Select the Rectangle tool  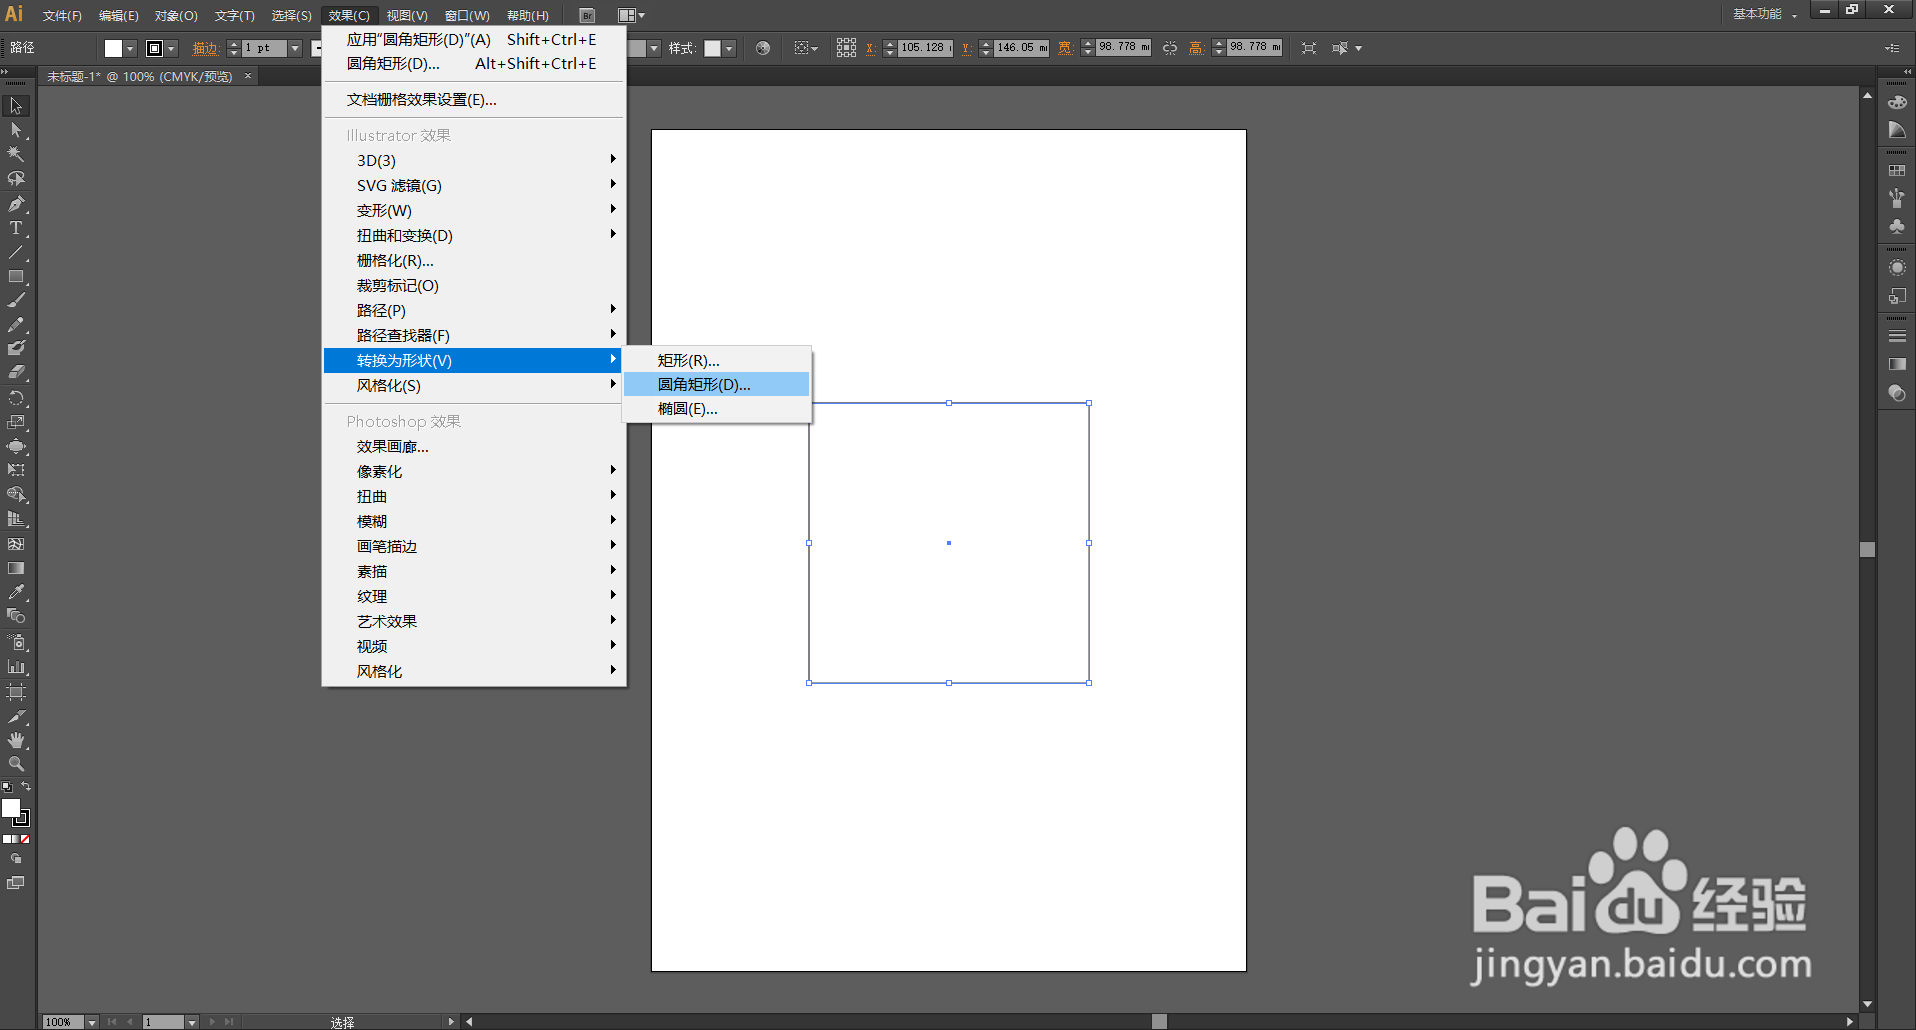(16, 277)
